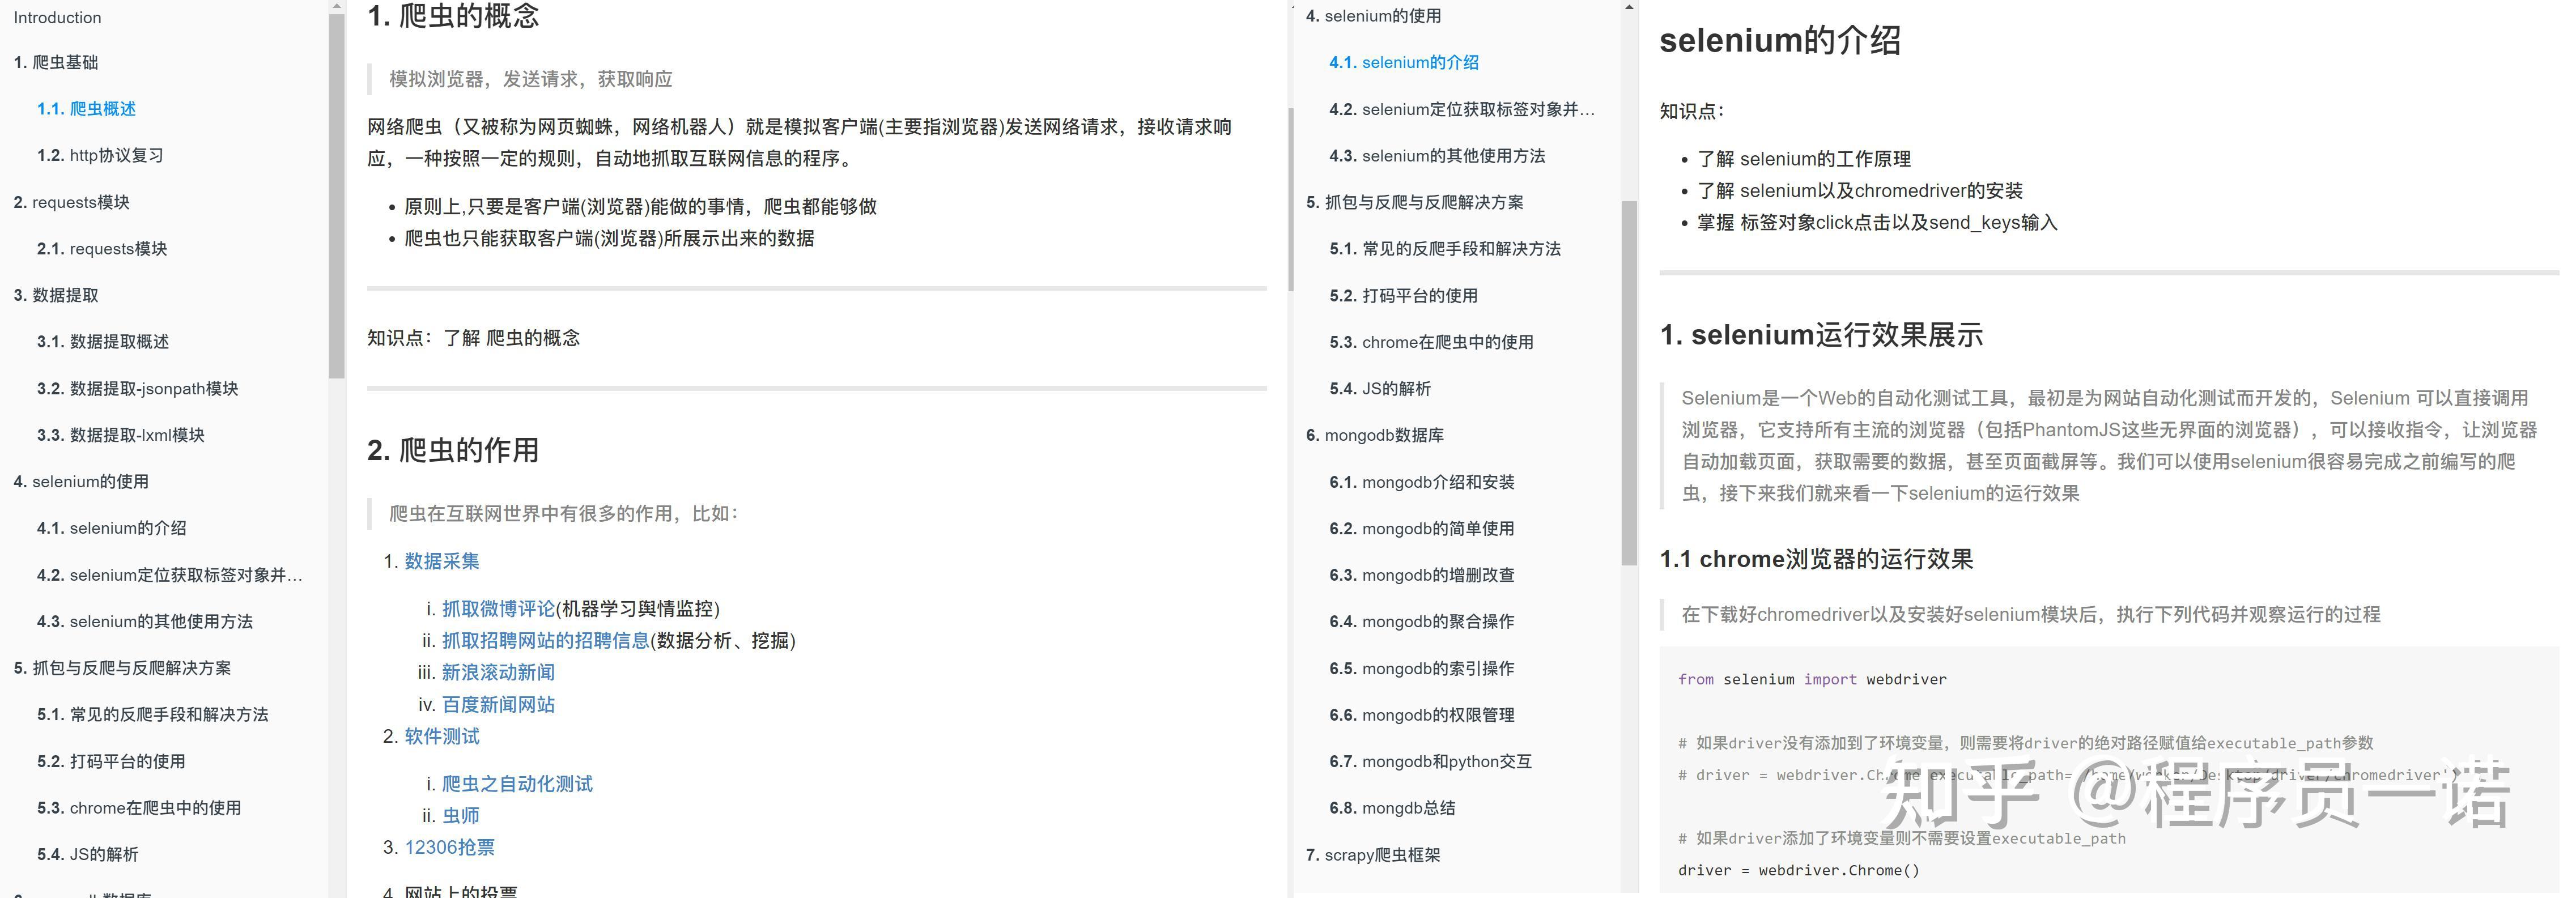The height and width of the screenshot is (898, 2576).
Task: Click the 爬虫之自动化测试 link
Action: point(517,784)
